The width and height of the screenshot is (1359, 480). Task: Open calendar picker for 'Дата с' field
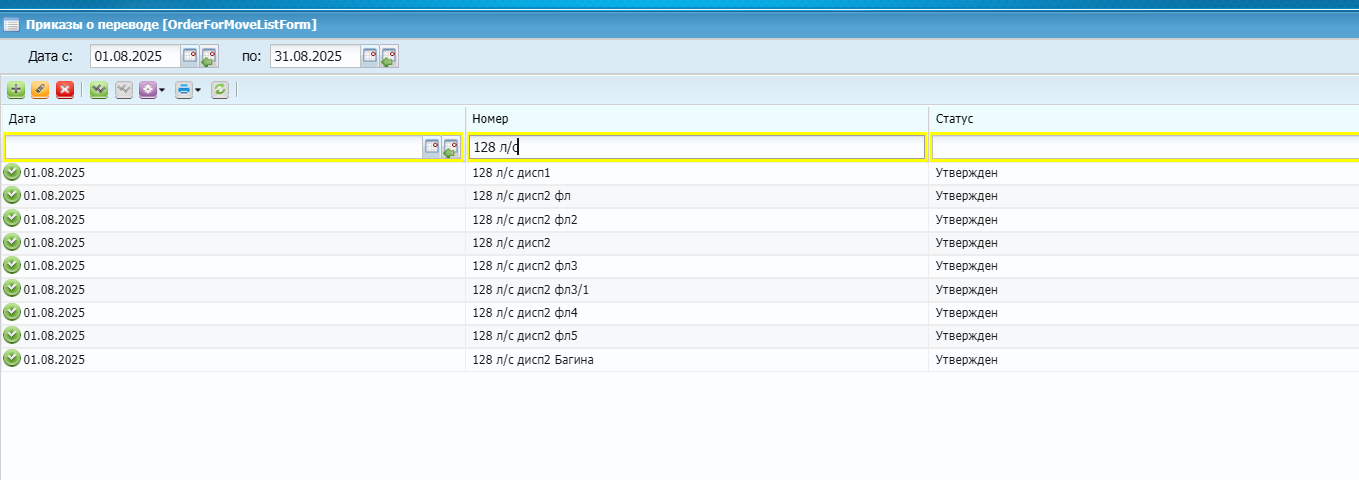[189, 56]
